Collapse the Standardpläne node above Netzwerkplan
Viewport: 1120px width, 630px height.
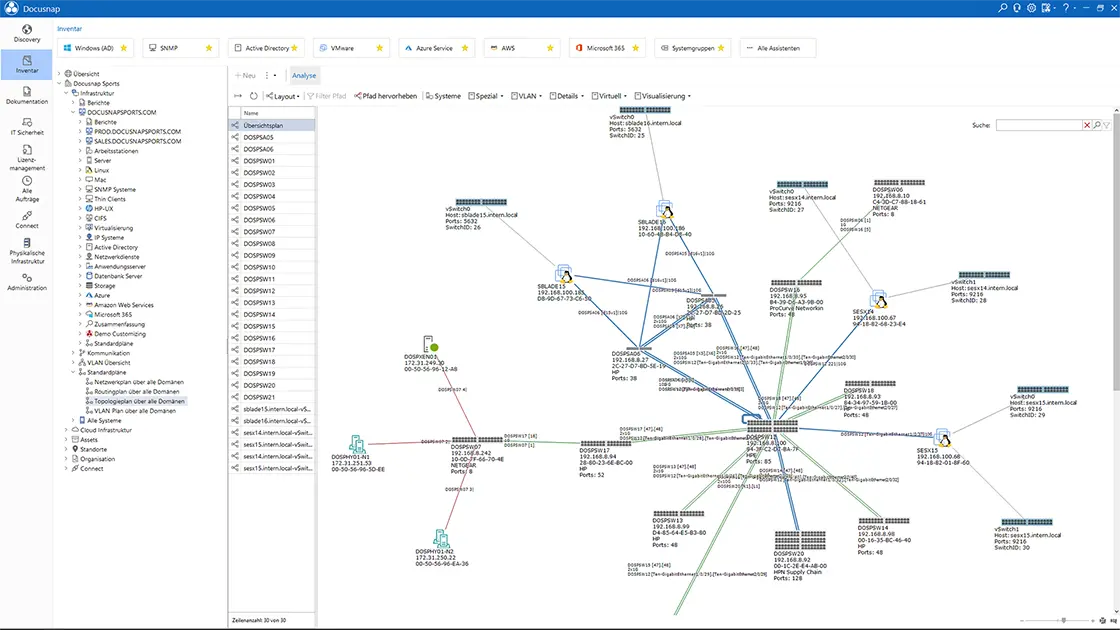coord(73,372)
